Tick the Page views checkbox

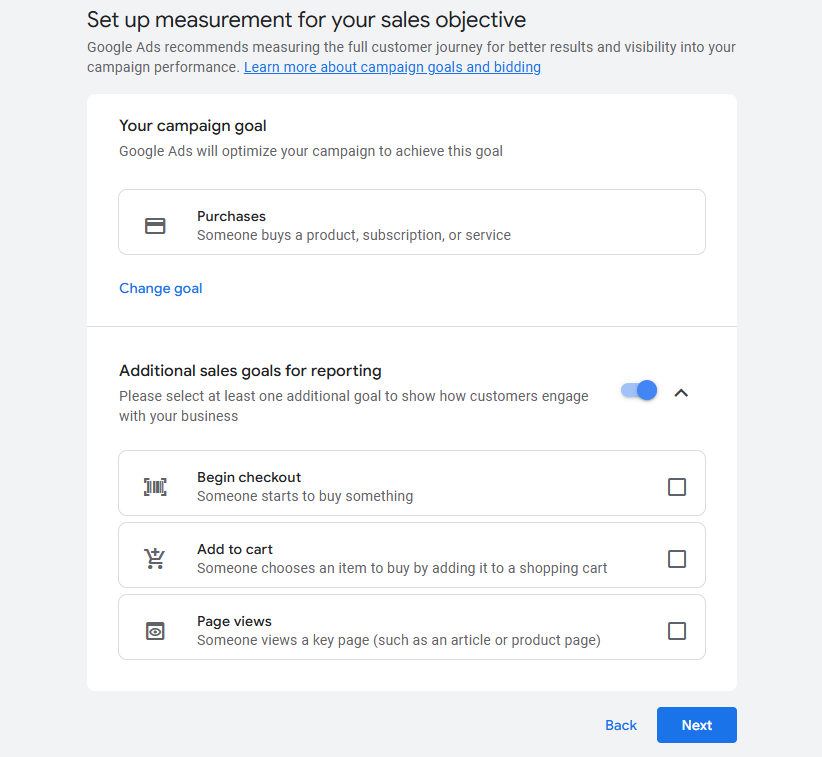coord(677,631)
